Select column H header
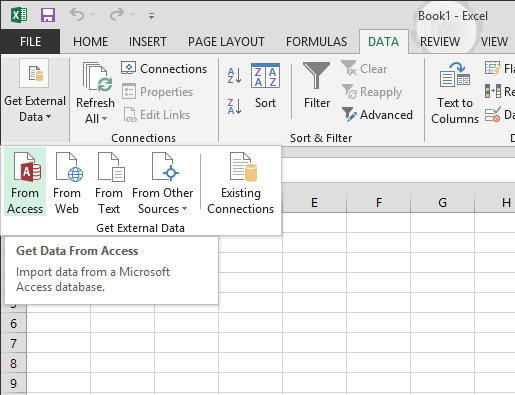This screenshot has height=395, width=515. (495, 202)
